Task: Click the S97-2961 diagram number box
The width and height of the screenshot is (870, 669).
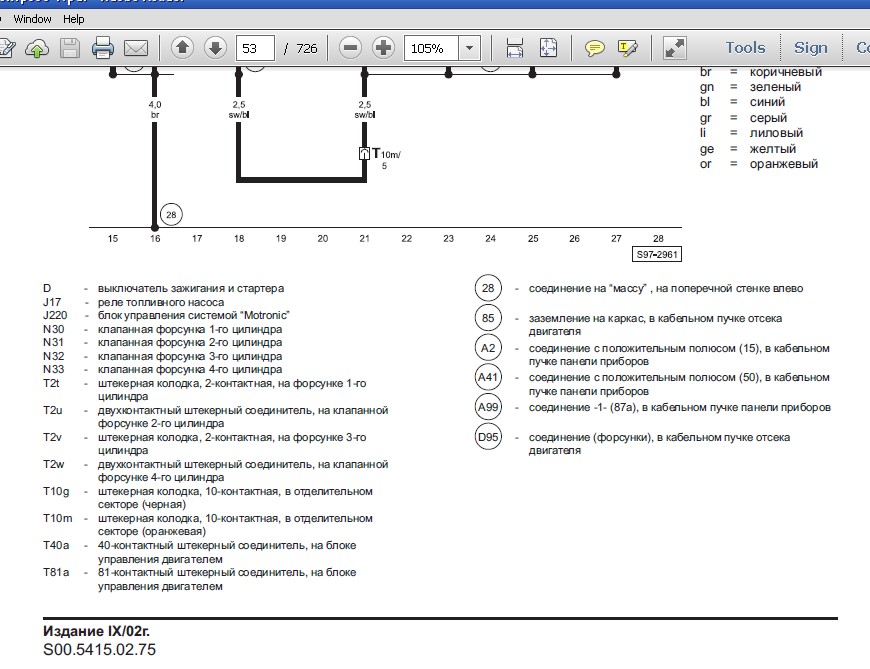Action: tap(657, 255)
